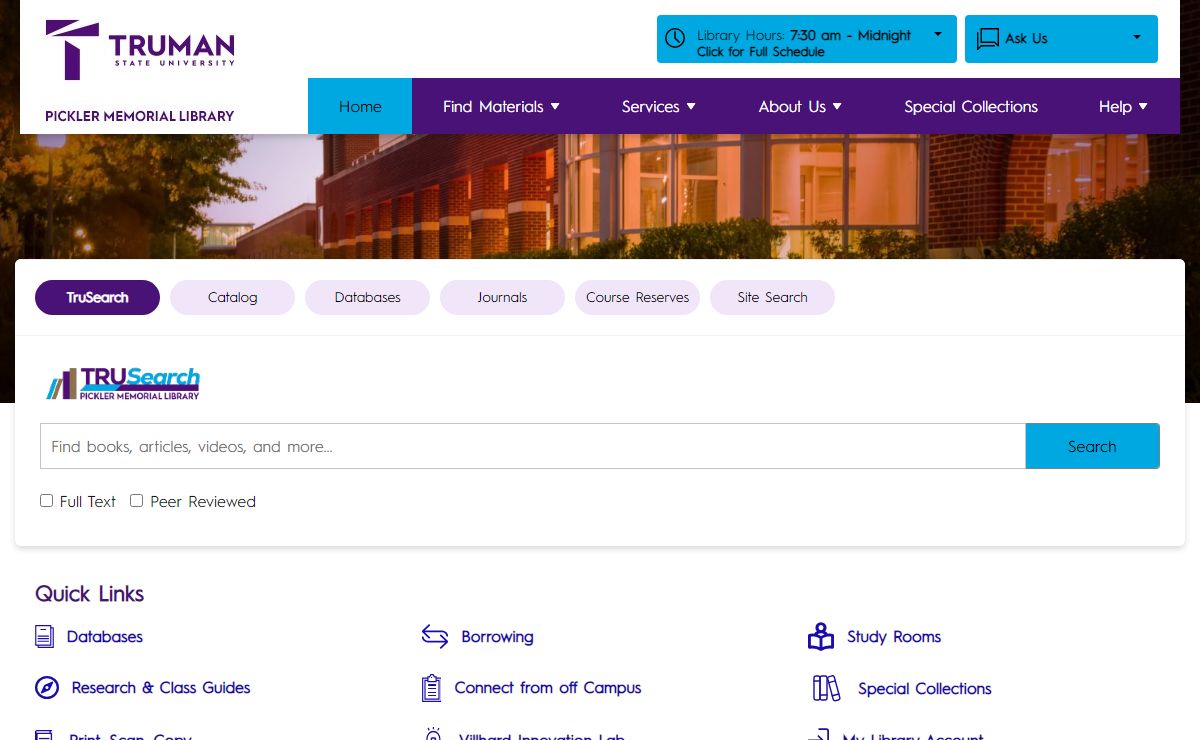The width and height of the screenshot is (1200, 740).
Task: Open the Course Reserves search tab
Action: (x=637, y=297)
